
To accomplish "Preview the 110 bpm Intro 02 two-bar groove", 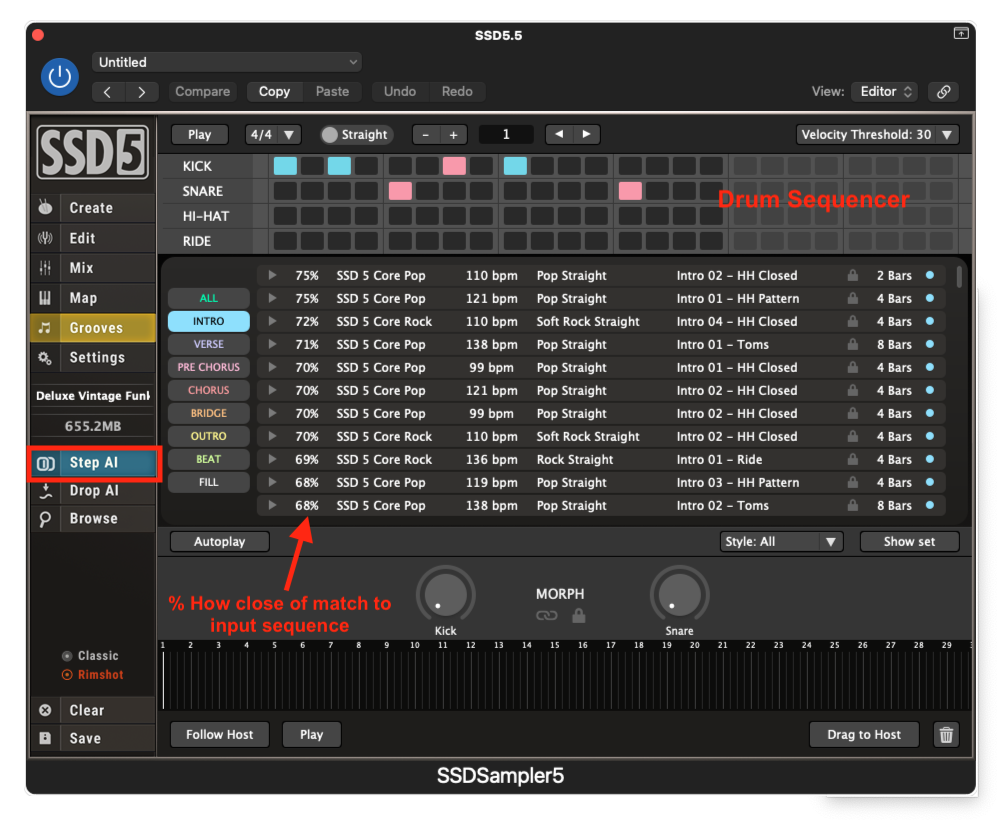I will click(x=272, y=276).
